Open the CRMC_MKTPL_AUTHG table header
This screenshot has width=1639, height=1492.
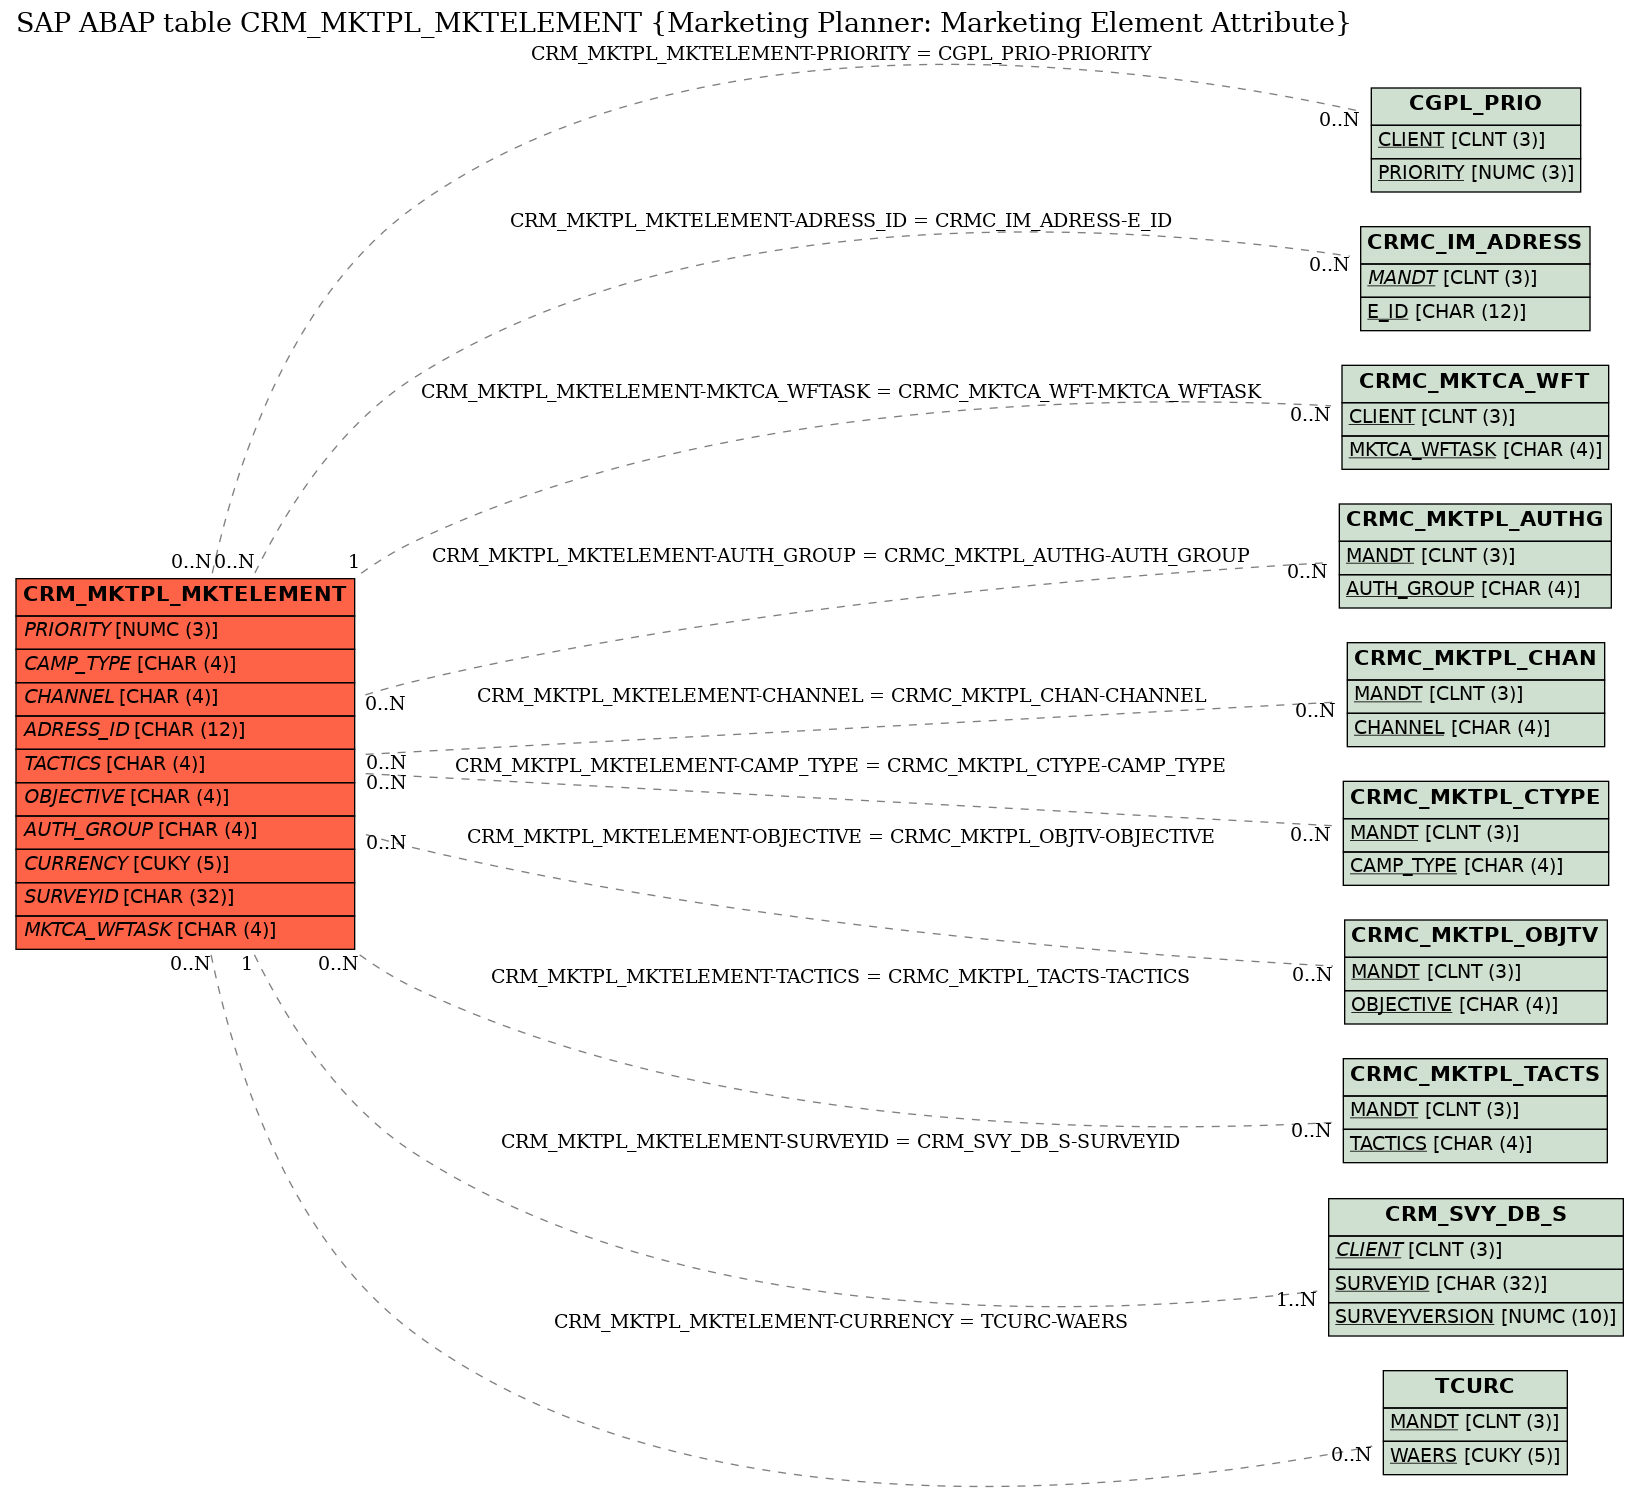1474,521
